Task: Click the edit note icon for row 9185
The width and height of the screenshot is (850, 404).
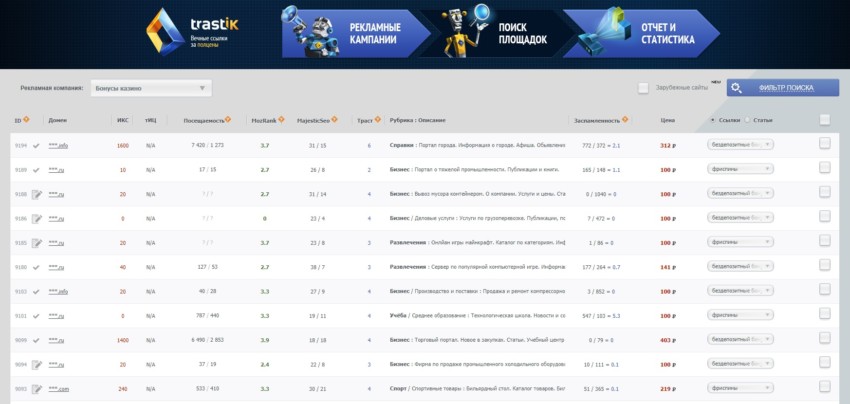Action: (x=37, y=243)
